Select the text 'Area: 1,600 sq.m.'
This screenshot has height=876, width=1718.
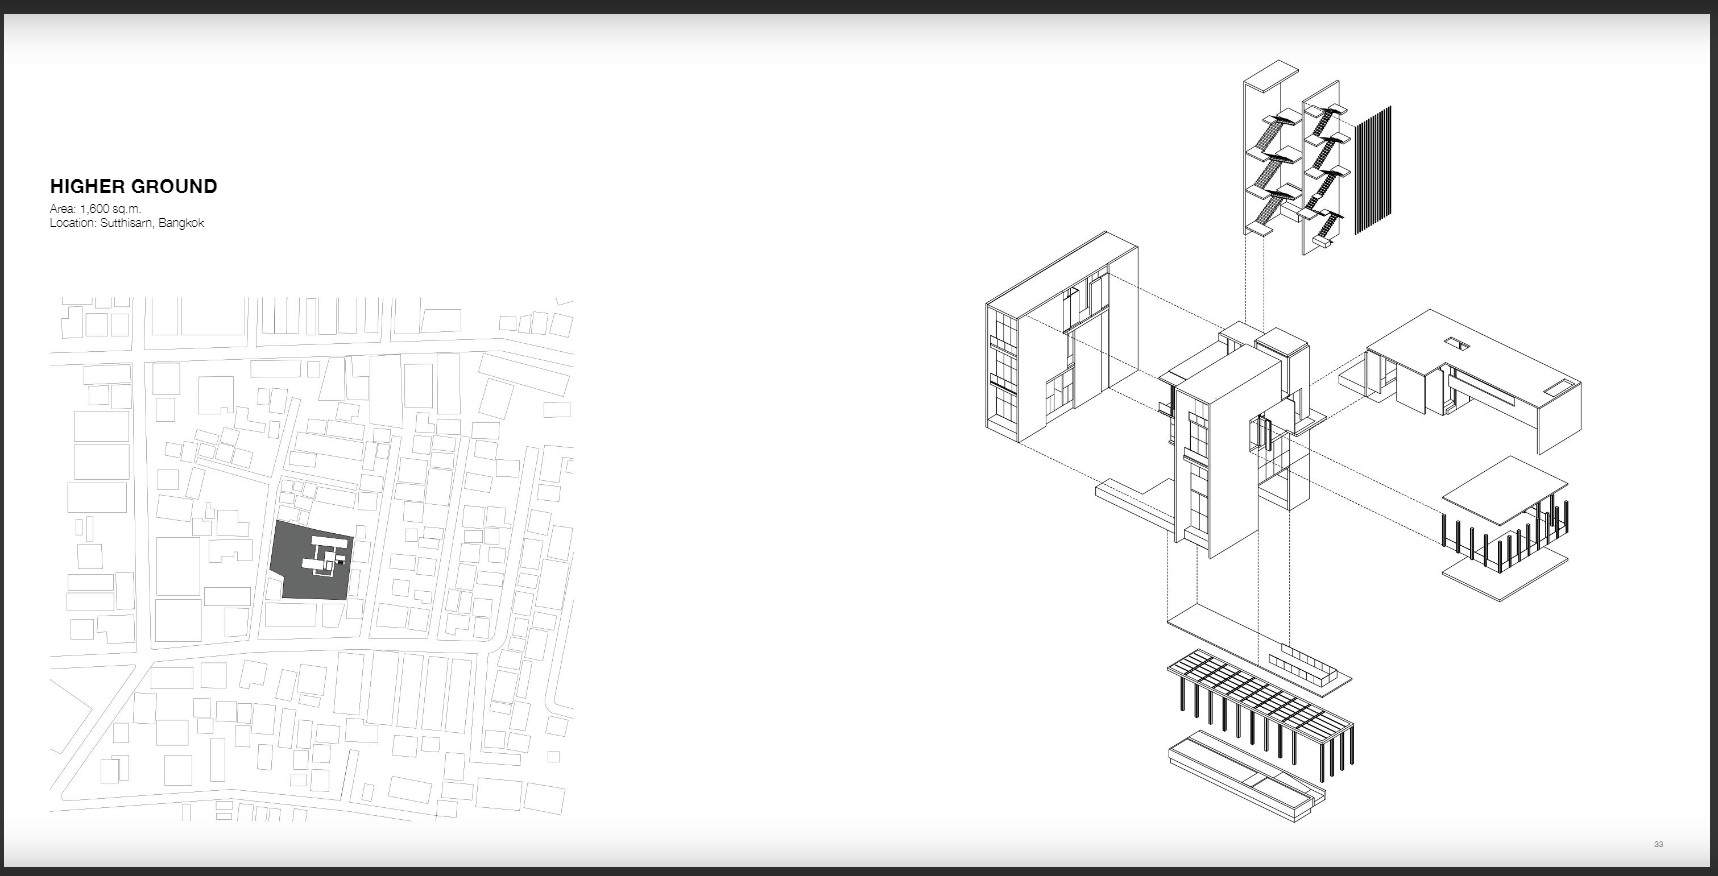point(96,209)
